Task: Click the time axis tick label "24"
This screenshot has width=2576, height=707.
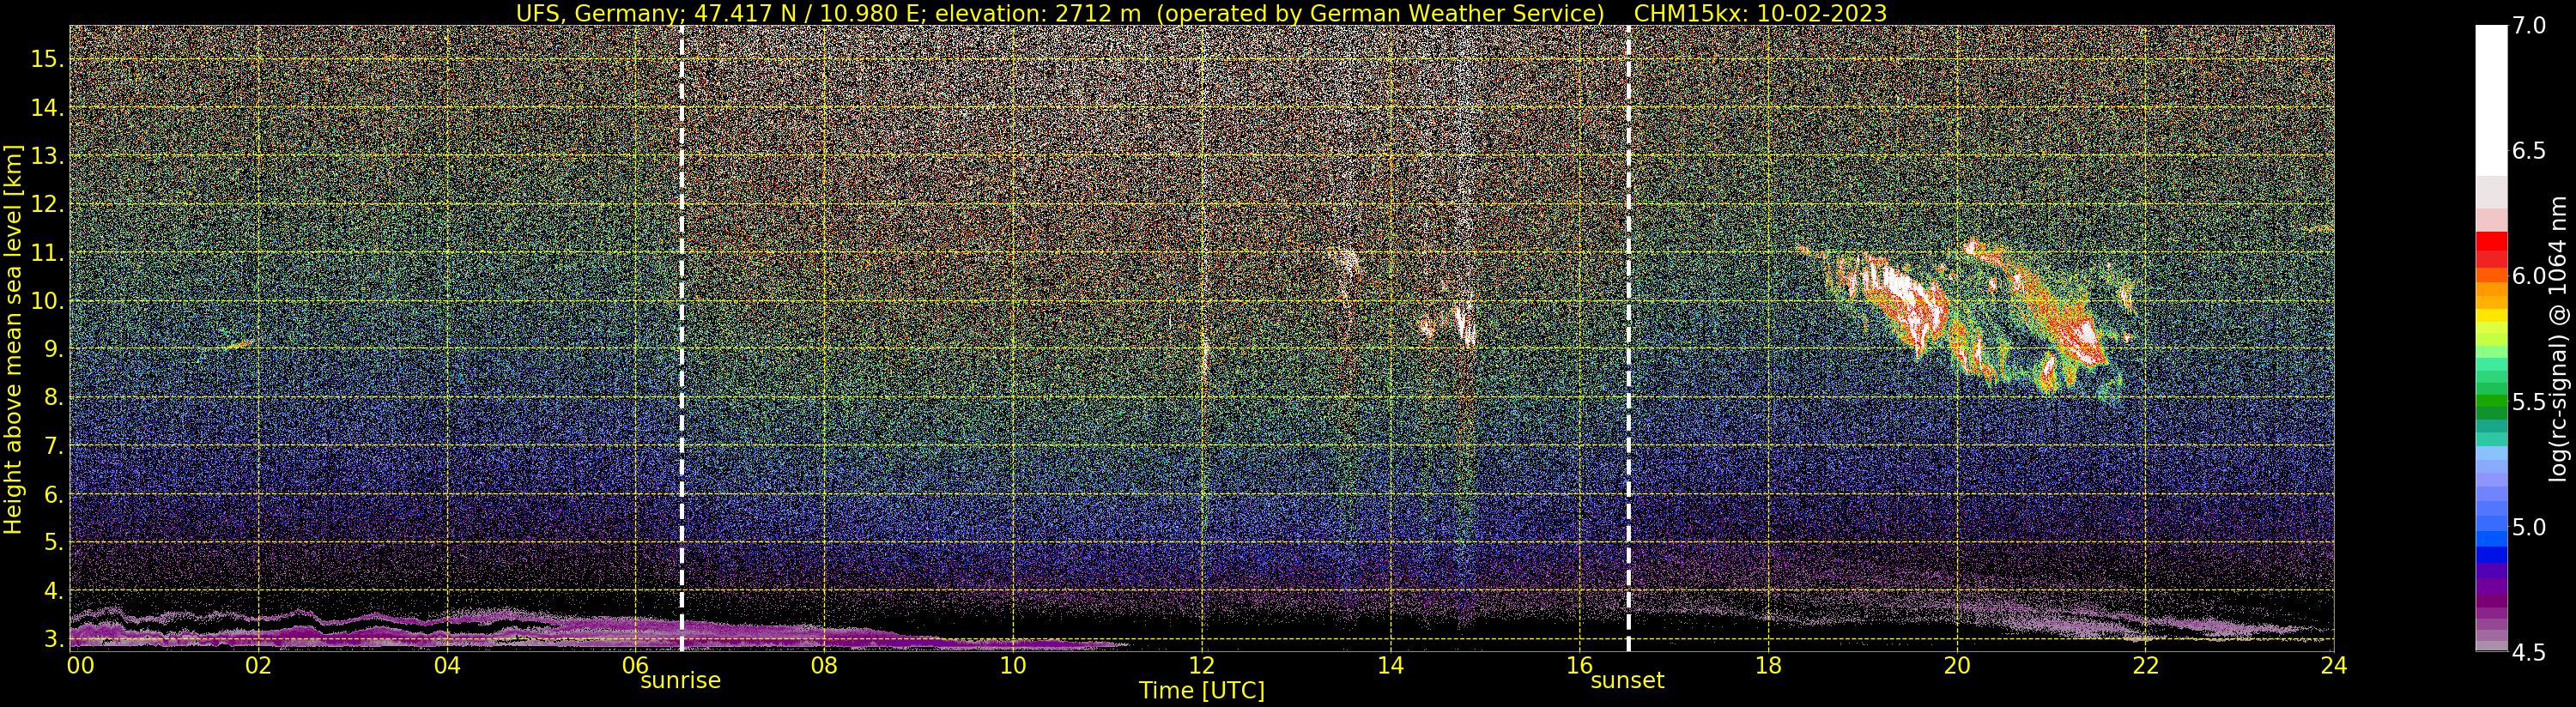Action: point(2334,665)
